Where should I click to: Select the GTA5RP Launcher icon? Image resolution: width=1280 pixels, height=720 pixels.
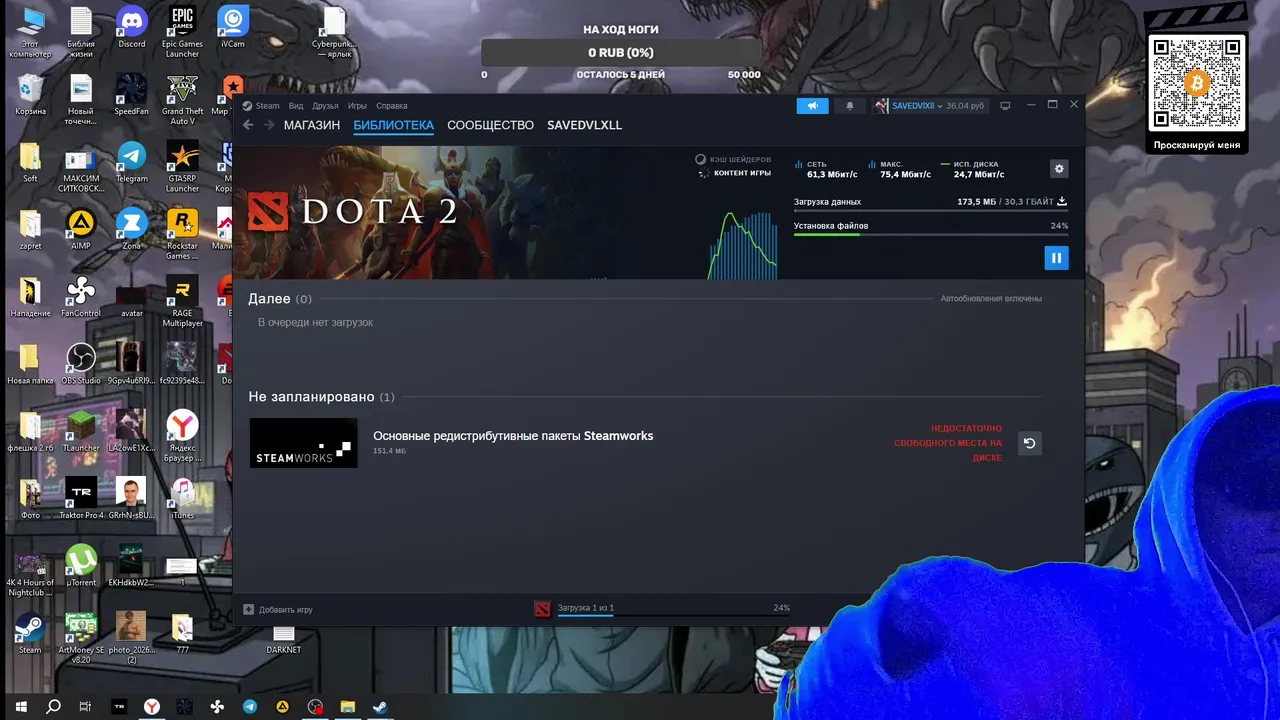[182, 167]
